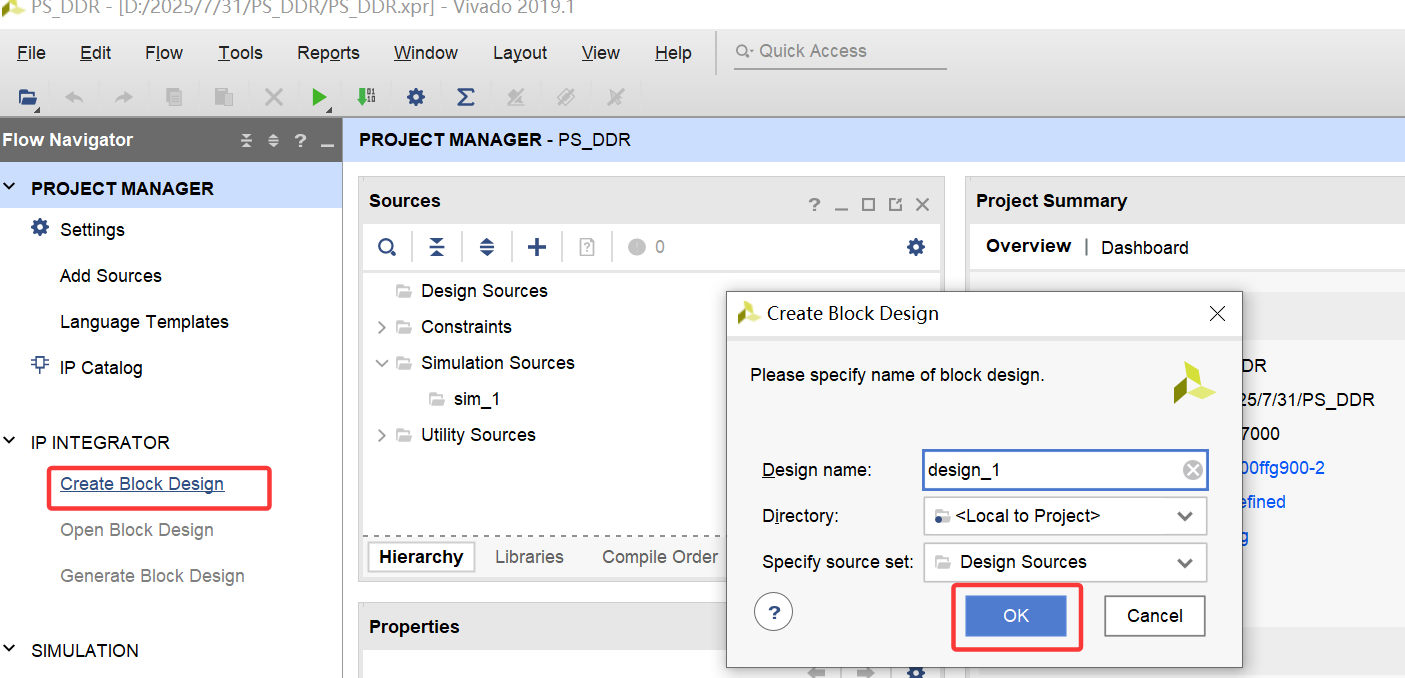Switch to the Libraries tab
This screenshot has height=678, width=1405.
(x=529, y=557)
